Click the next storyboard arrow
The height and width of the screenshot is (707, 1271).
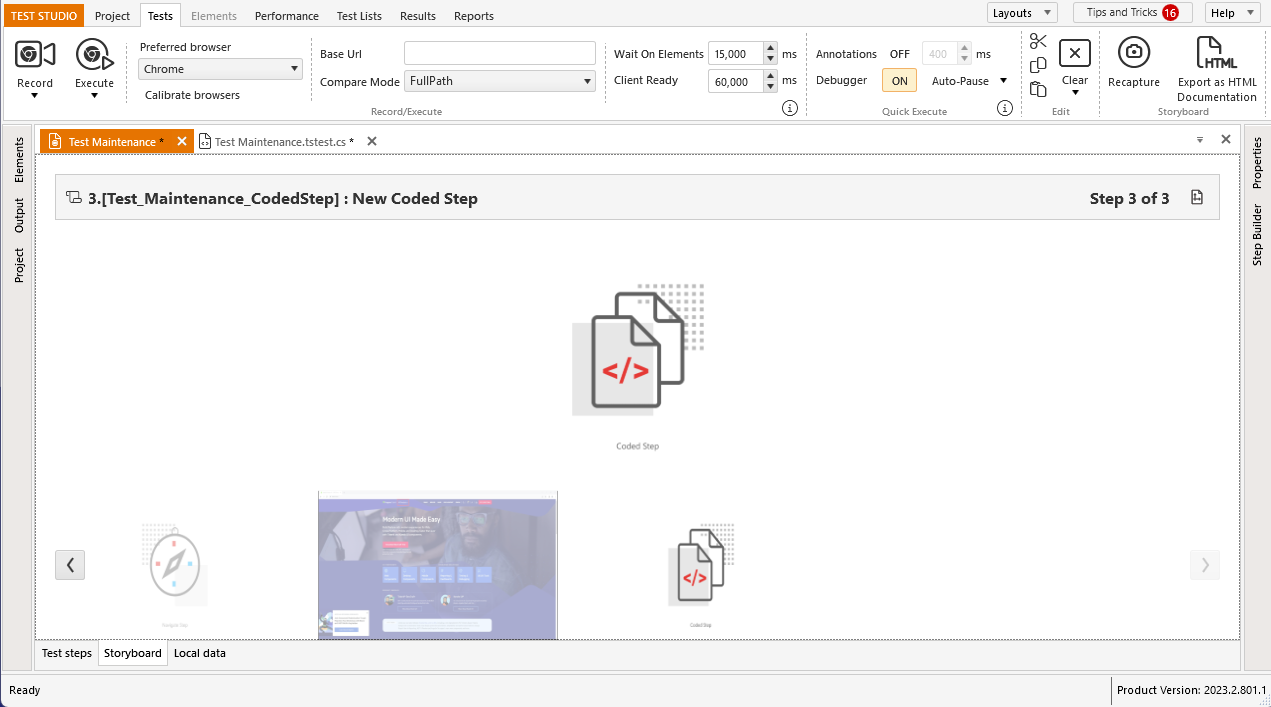[1205, 565]
